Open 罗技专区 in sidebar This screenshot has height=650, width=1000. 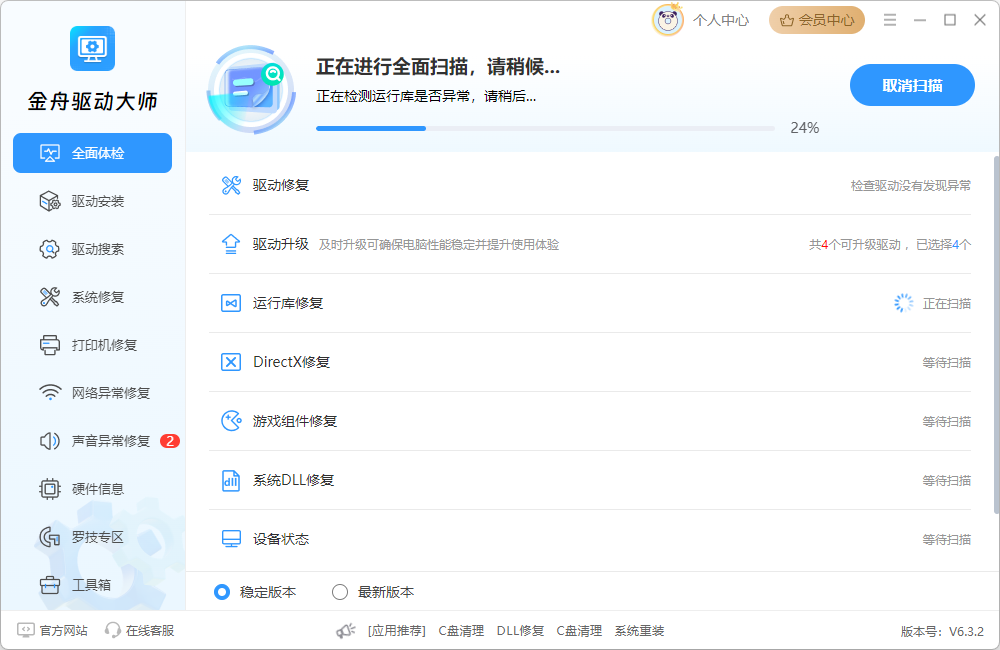(x=92, y=537)
